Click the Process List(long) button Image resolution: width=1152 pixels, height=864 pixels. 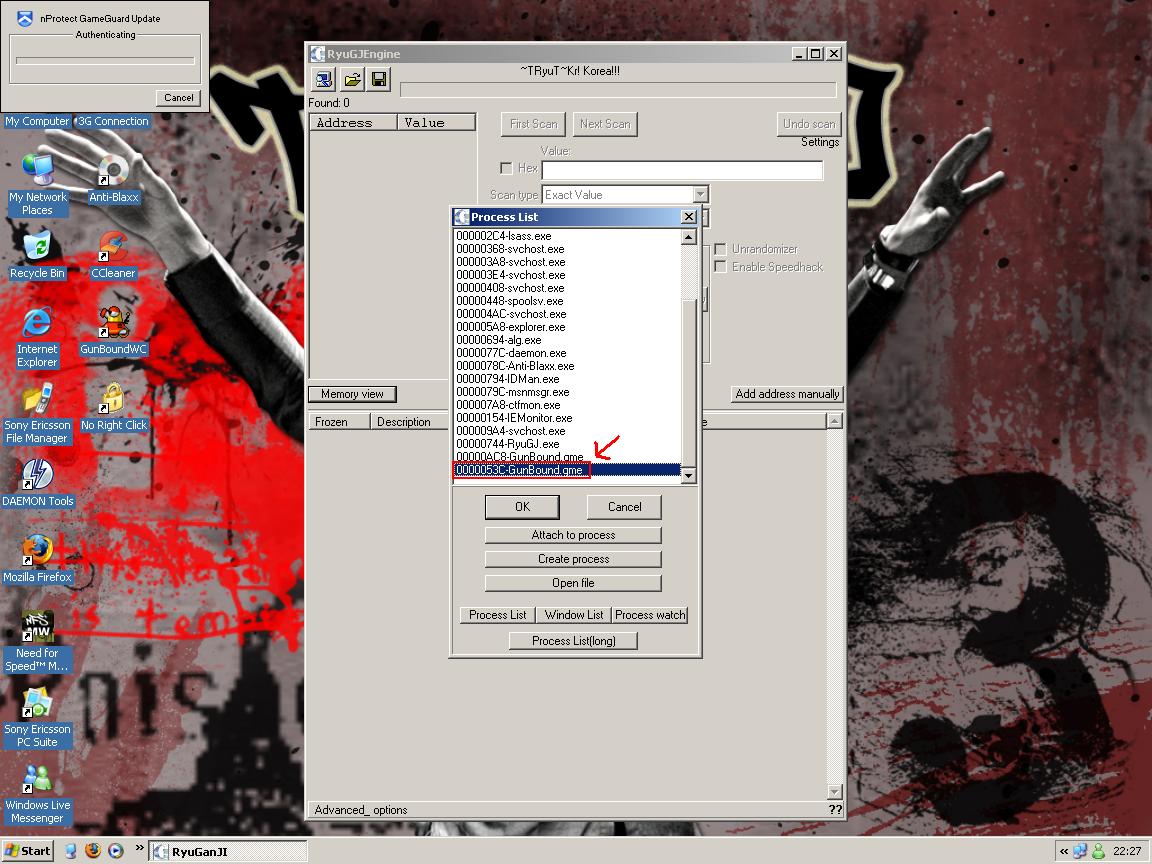click(573, 641)
